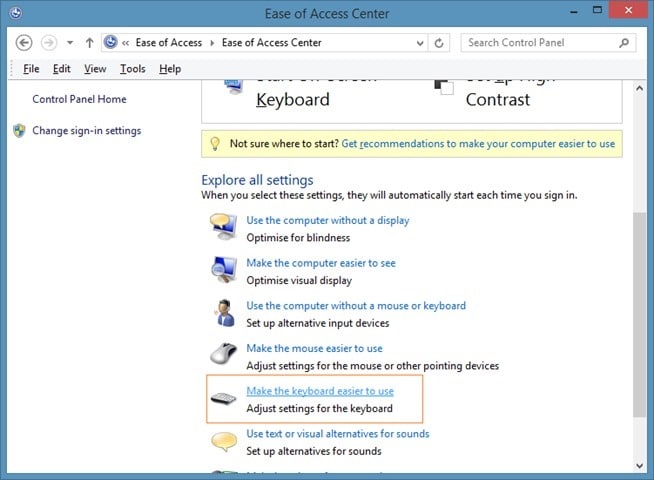Screen dimensions: 654x480
Task: Click the scrollbar up arrow
Action: coord(639,88)
